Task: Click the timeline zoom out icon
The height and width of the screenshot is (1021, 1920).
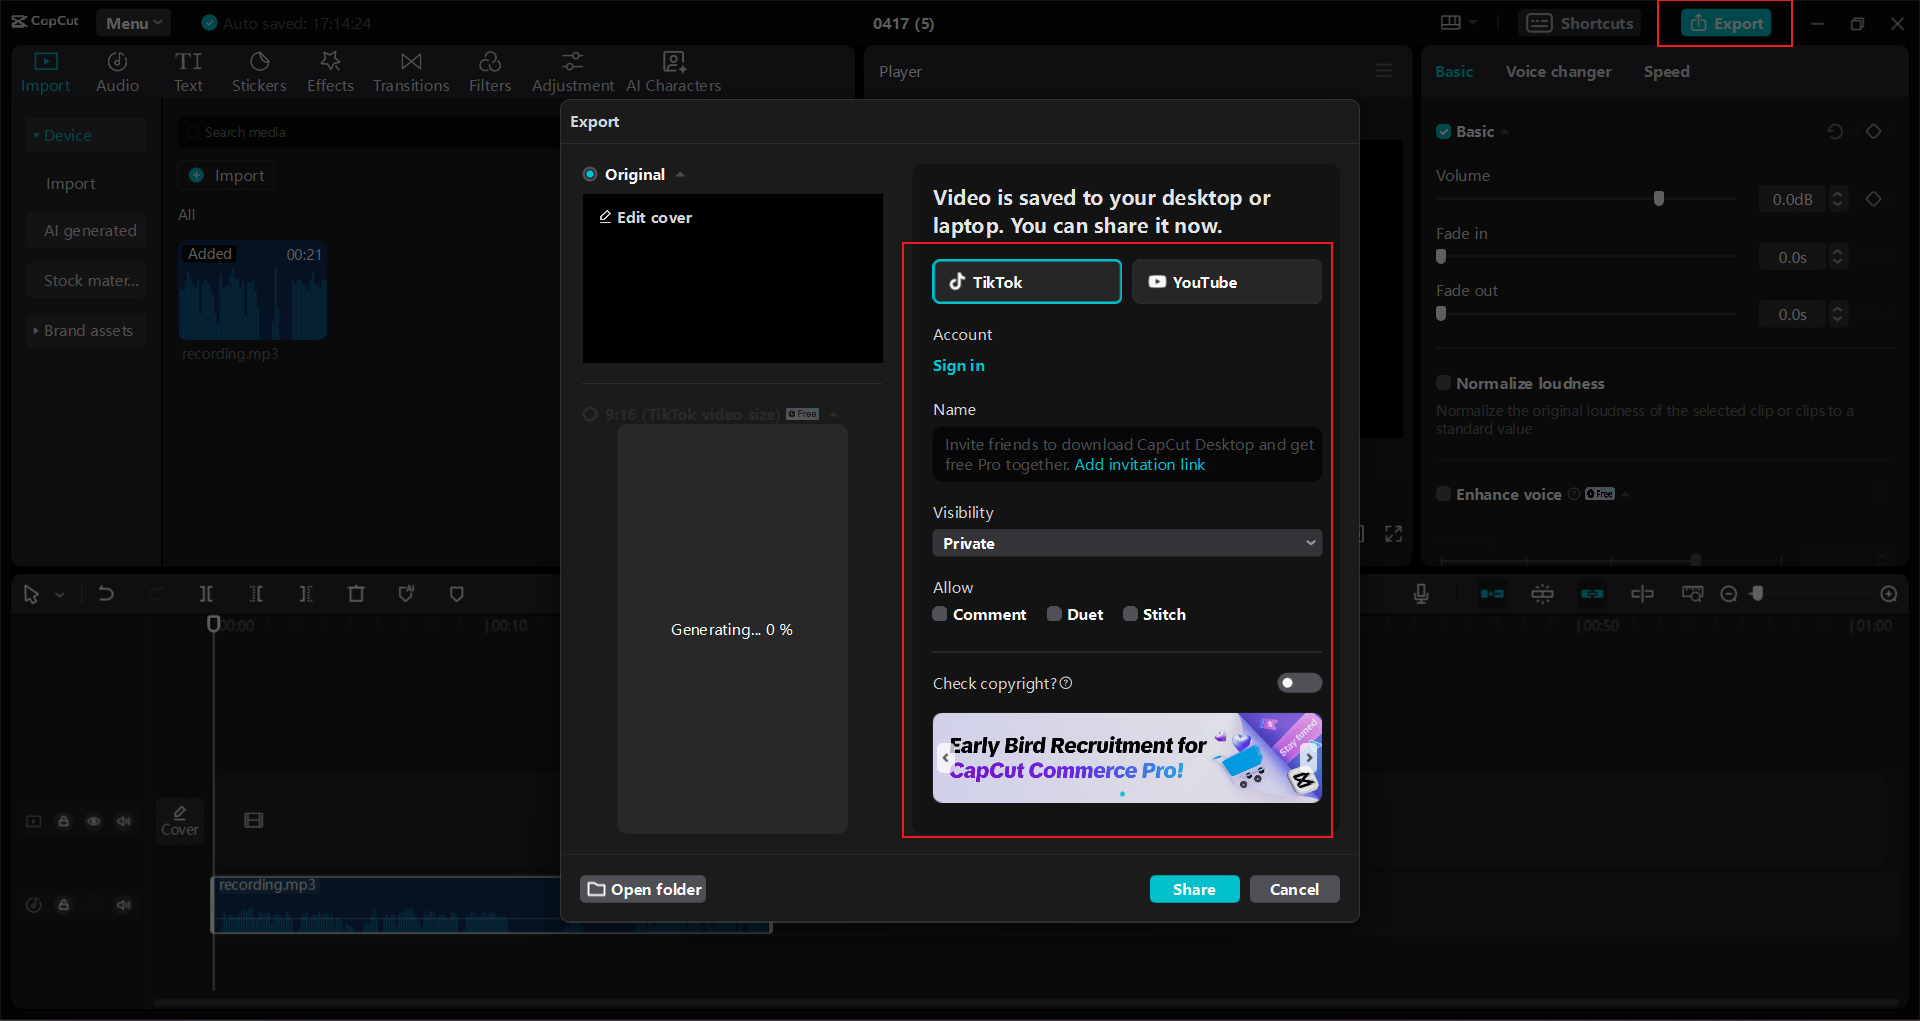Action: 1729,594
